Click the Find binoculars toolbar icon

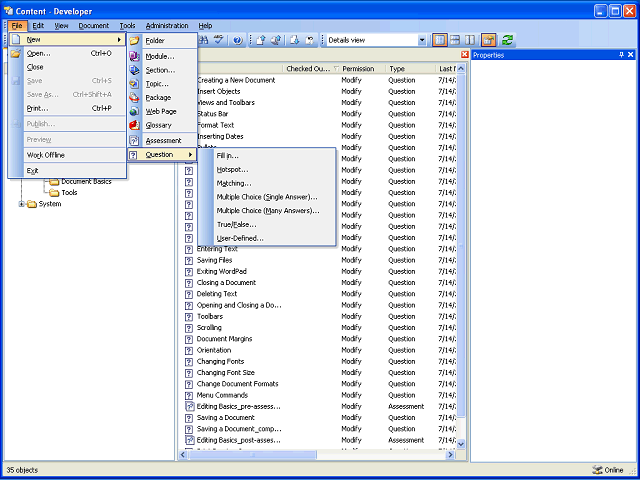point(204,40)
